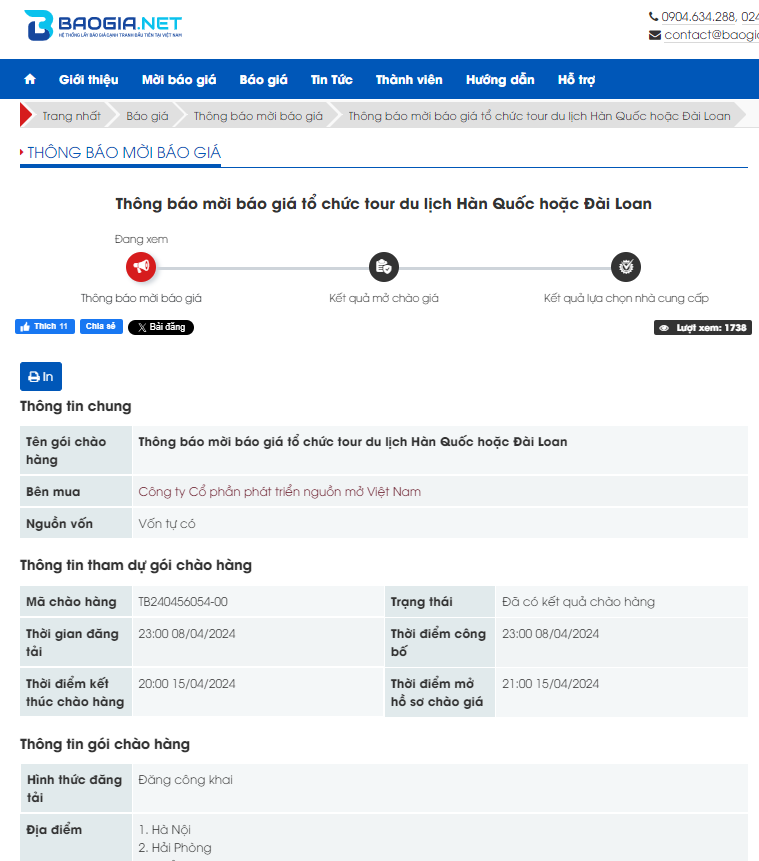759x861 pixels.
Task: Select the location entry 1. Hà Nội
Action: 165,830
